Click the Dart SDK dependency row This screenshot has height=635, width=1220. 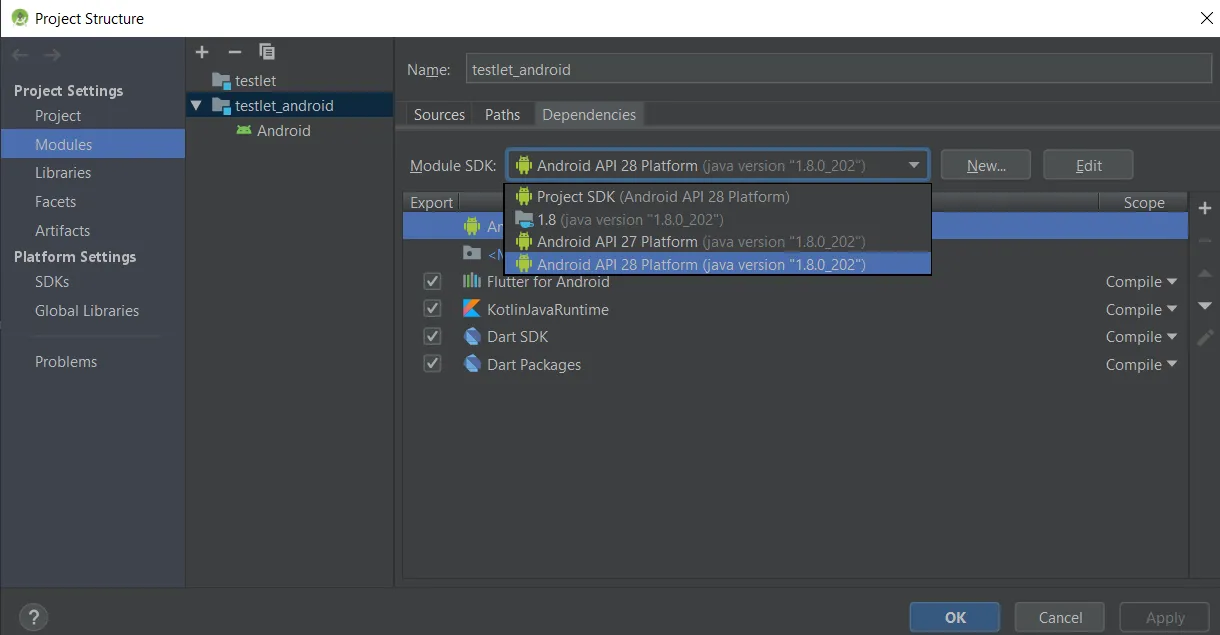795,337
